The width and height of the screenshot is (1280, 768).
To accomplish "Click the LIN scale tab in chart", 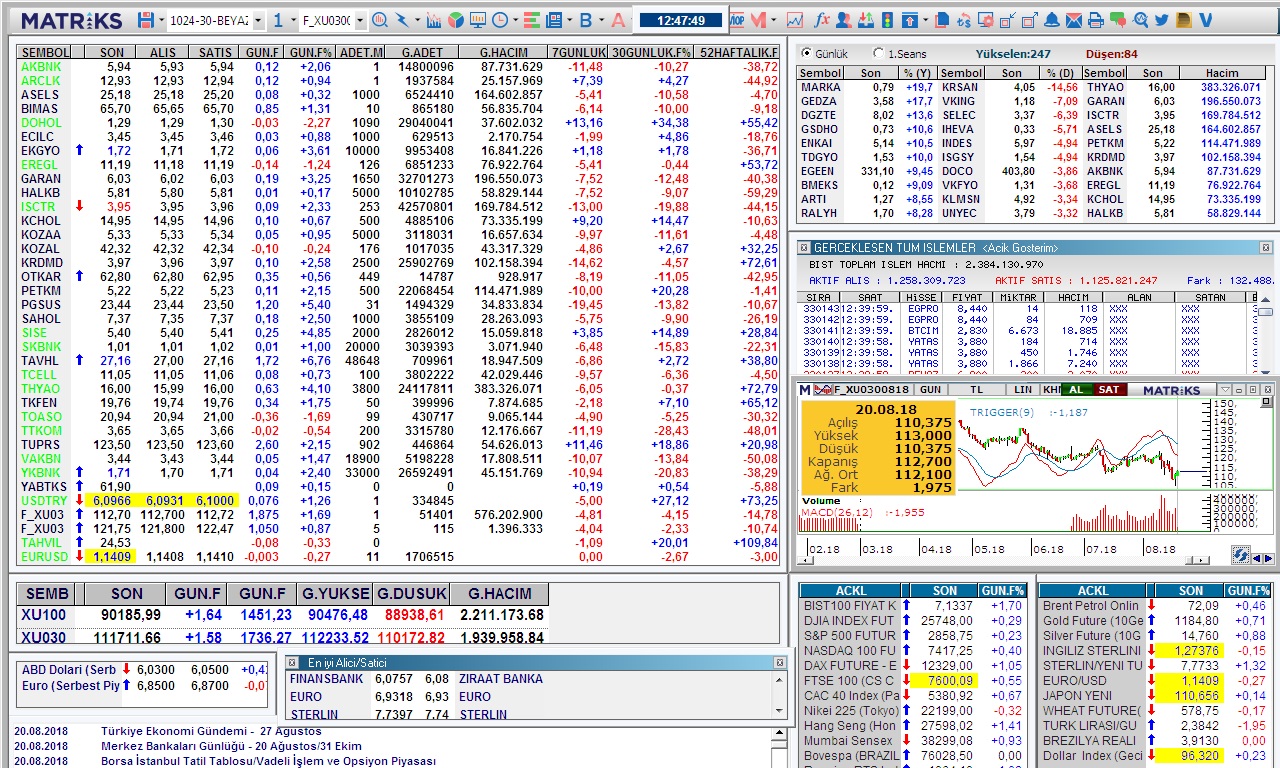I will (x=1023, y=389).
